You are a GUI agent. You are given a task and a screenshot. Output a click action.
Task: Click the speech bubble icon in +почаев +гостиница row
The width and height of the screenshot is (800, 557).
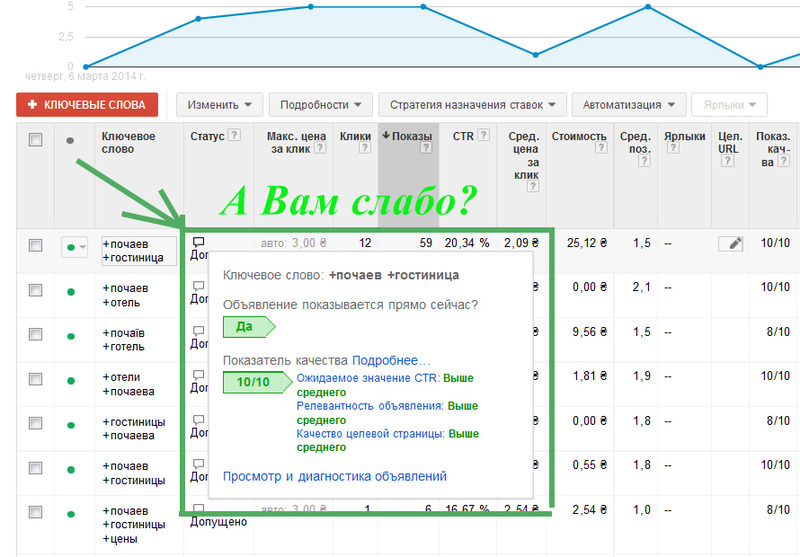point(198,241)
